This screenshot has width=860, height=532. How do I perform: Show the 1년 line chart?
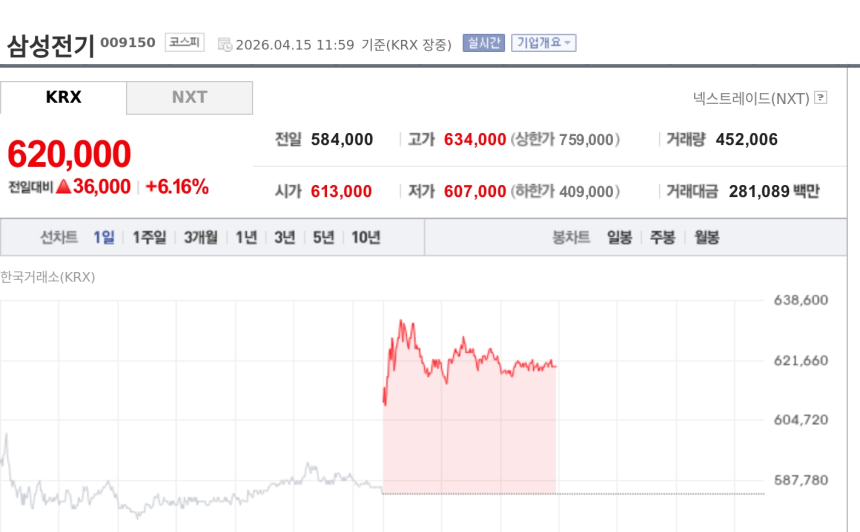pyautogui.click(x=246, y=237)
